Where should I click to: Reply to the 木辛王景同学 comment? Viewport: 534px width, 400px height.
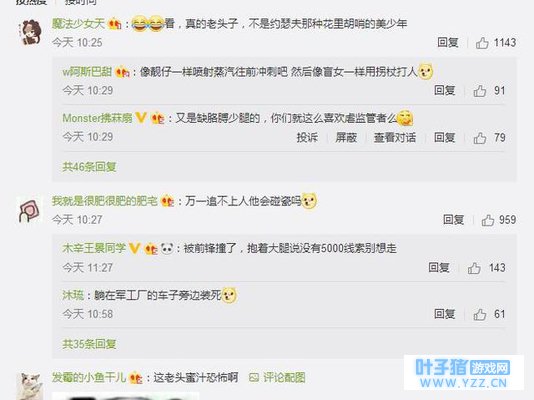[x=439, y=268]
